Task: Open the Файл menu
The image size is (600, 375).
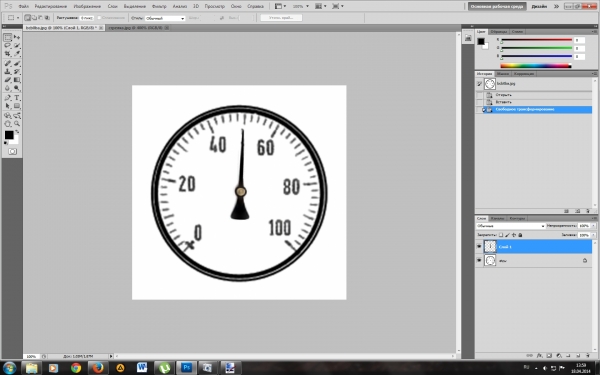Action: pos(23,7)
